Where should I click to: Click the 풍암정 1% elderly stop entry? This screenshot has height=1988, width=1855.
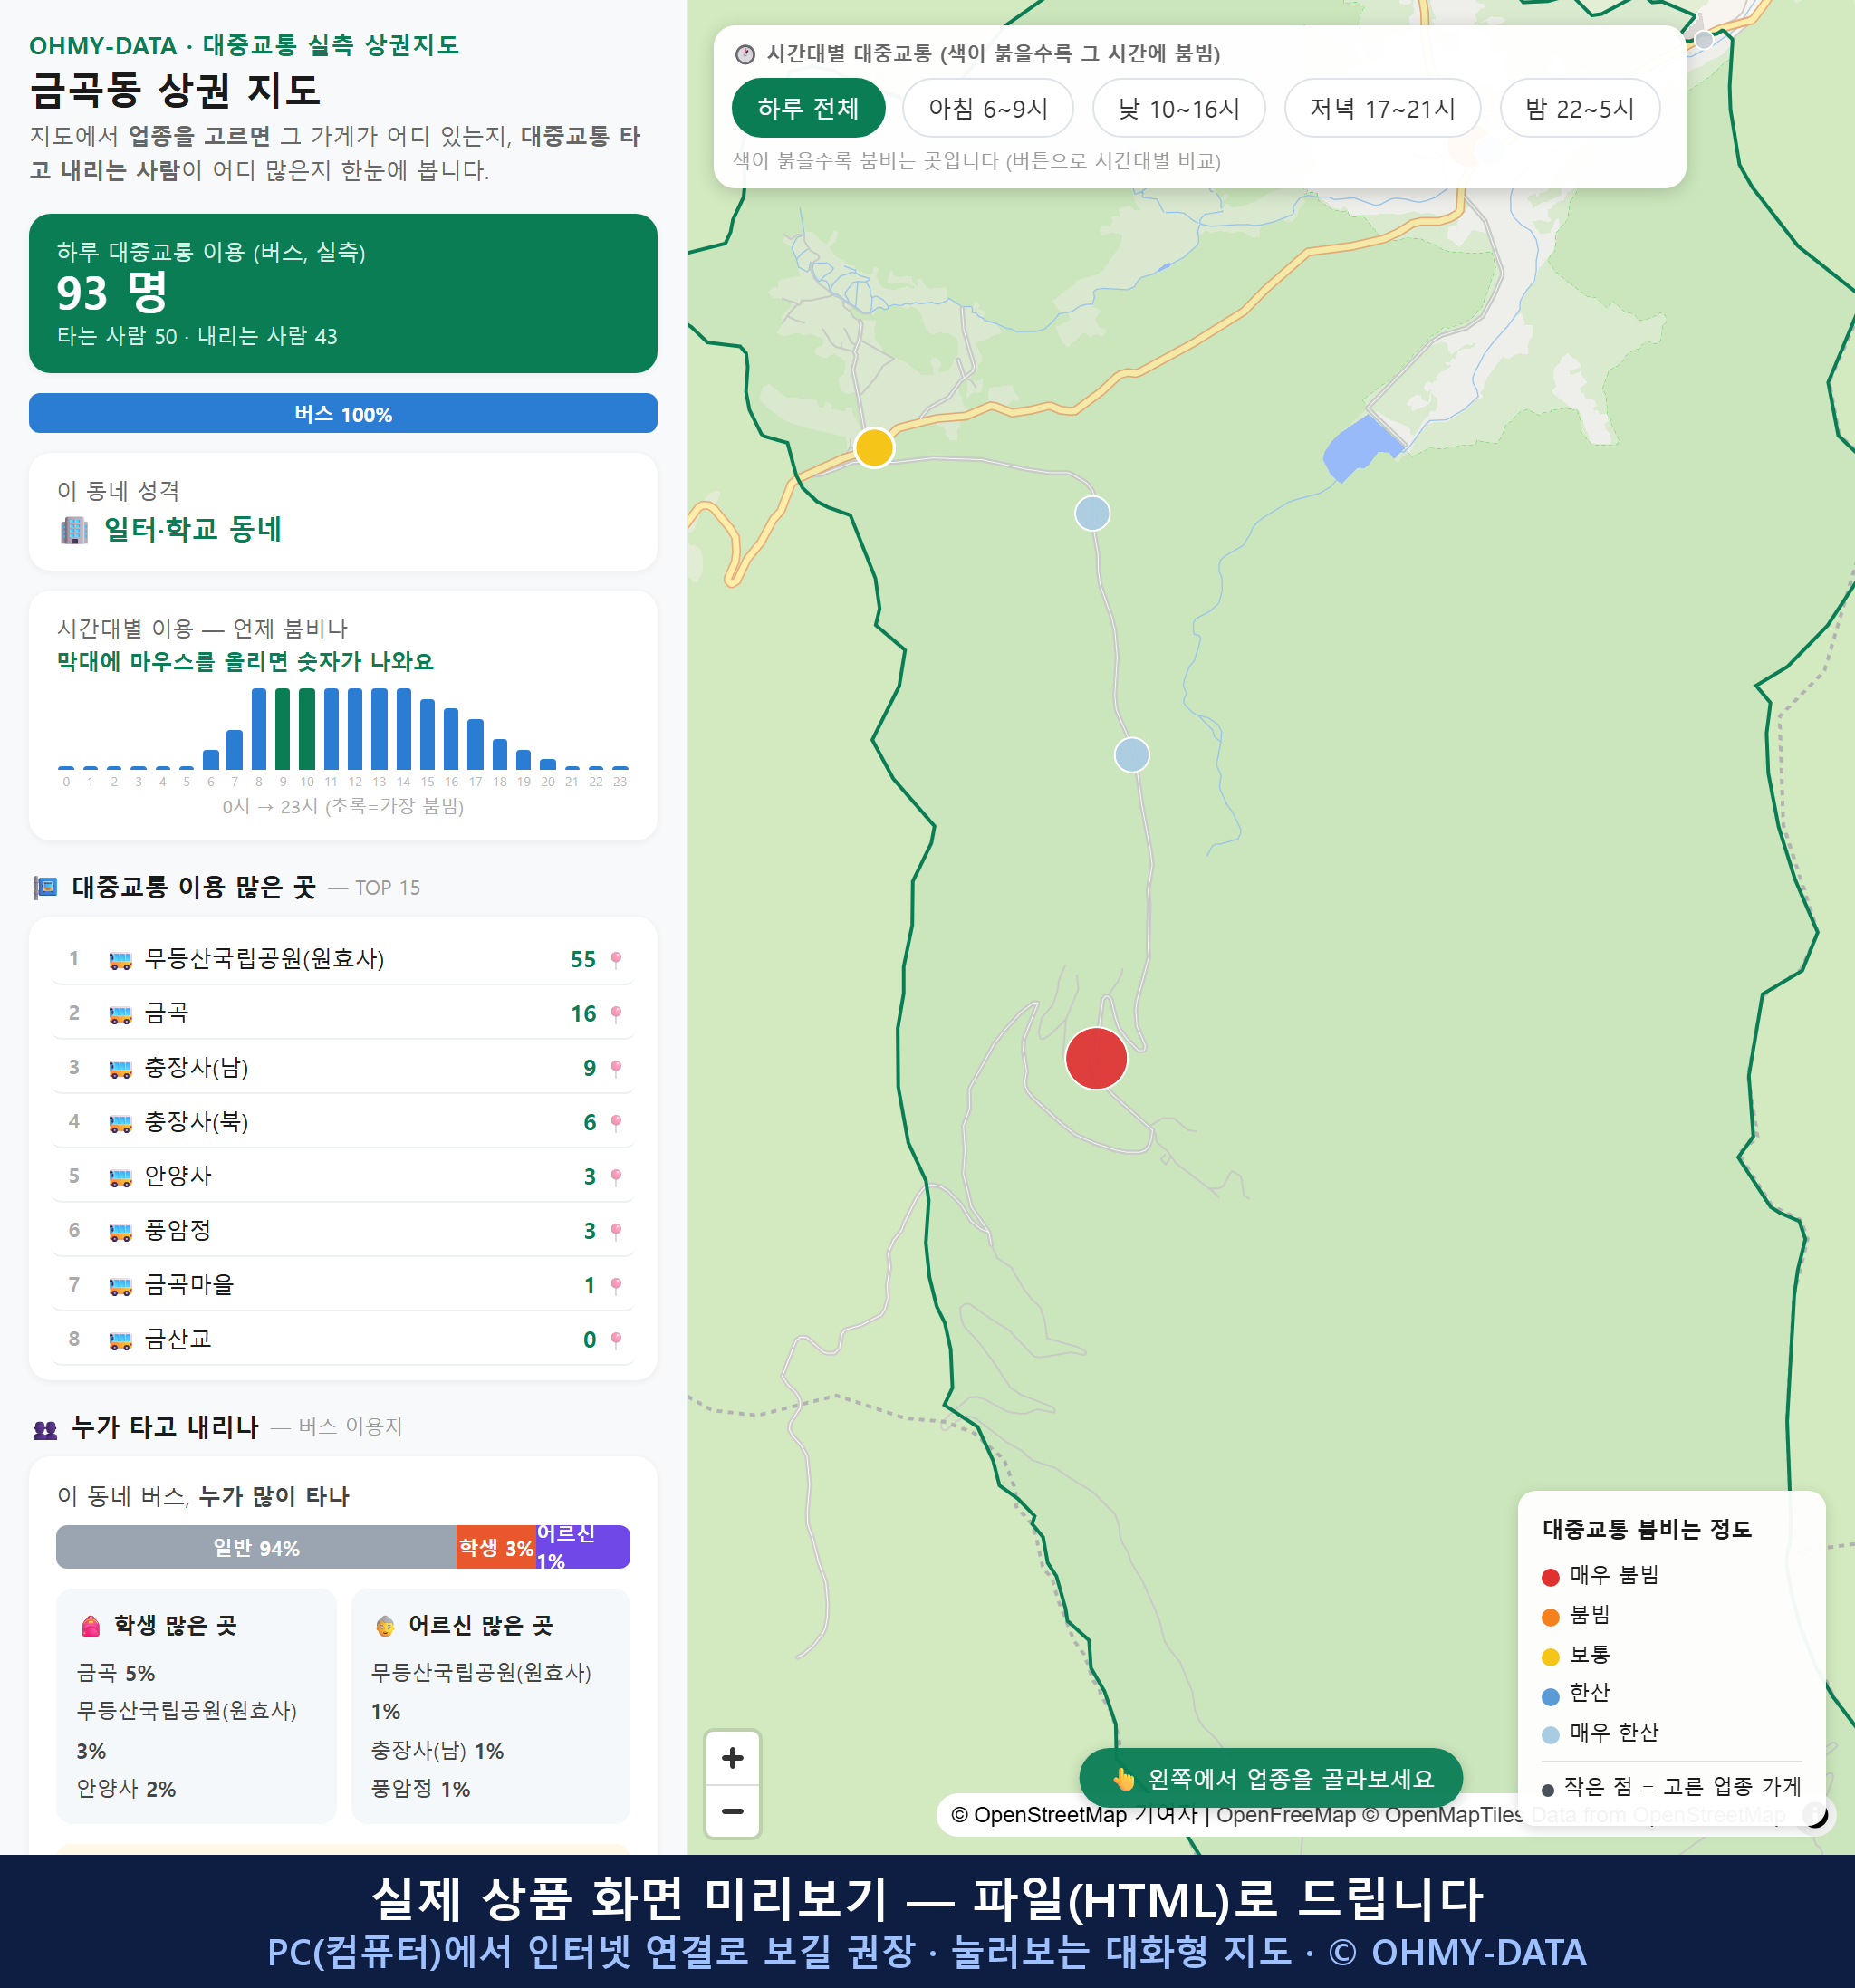420,1789
